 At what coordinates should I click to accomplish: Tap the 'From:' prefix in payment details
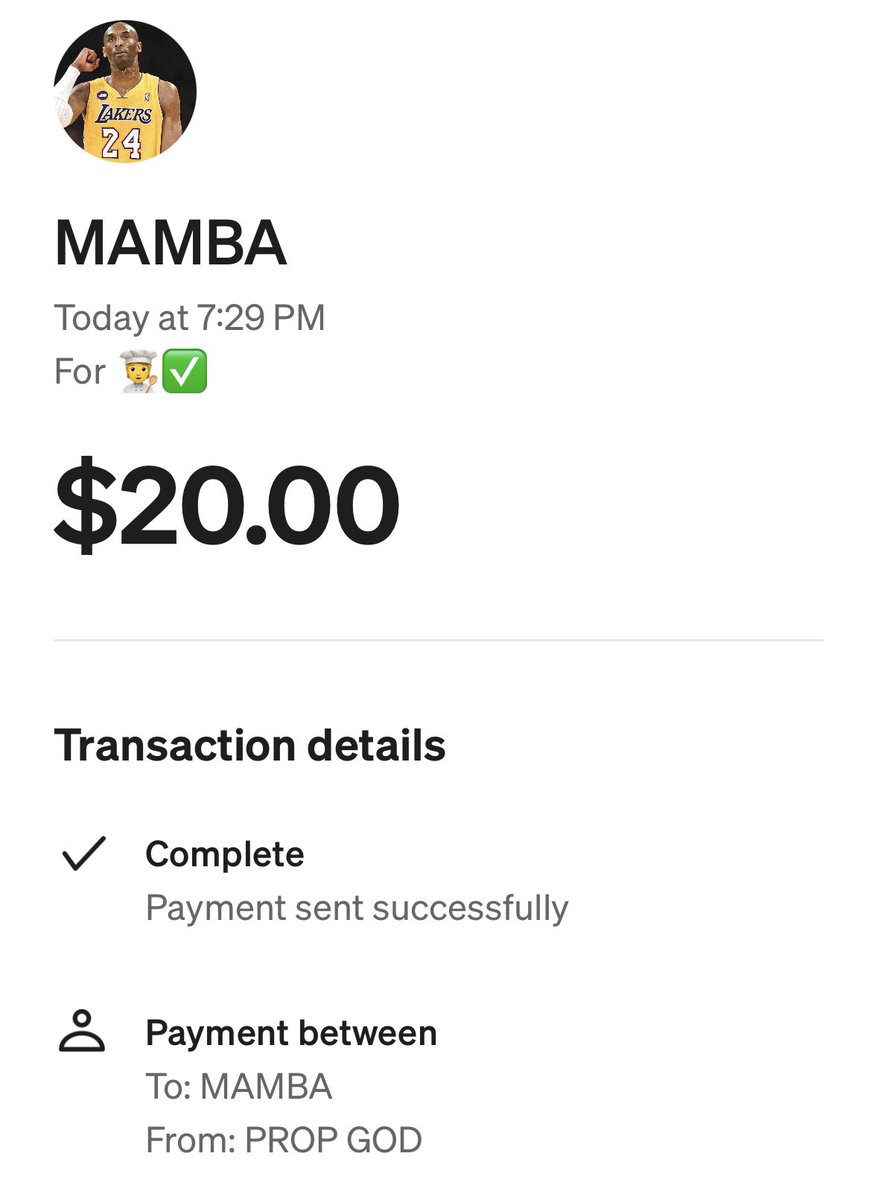pos(191,1139)
